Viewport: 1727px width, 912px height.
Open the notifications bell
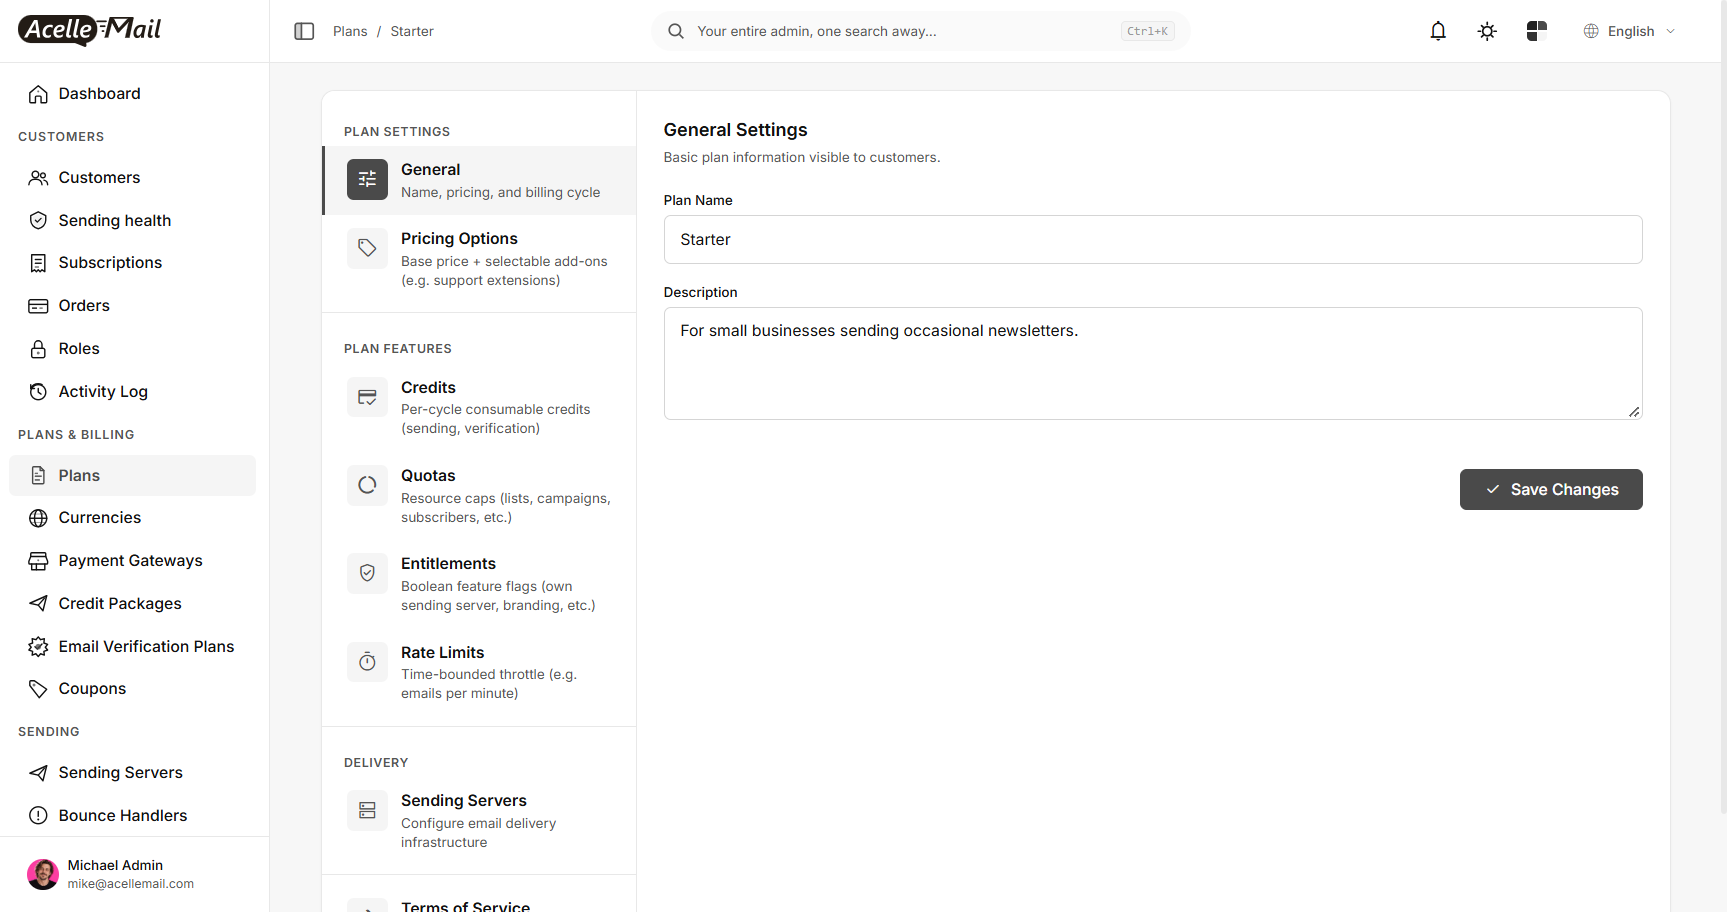click(x=1438, y=31)
